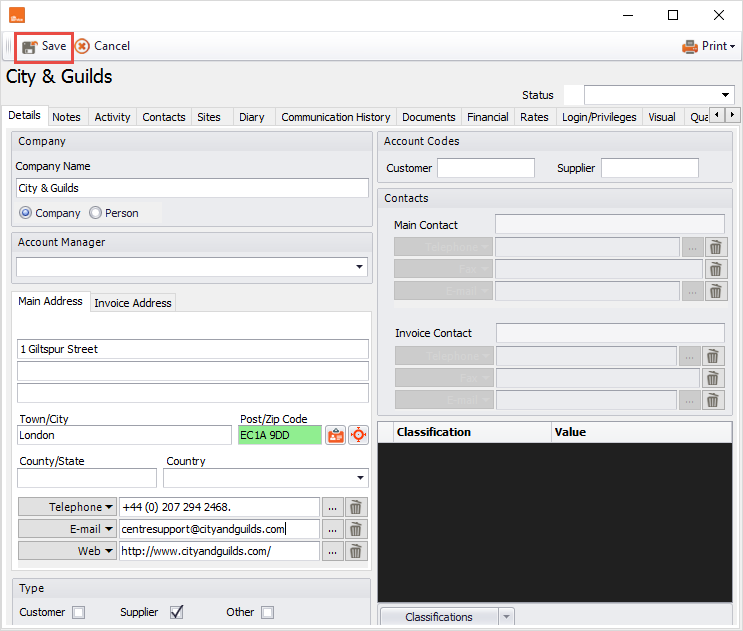Open the Rates tab
The height and width of the screenshot is (631, 743).
click(x=534, y=117)
